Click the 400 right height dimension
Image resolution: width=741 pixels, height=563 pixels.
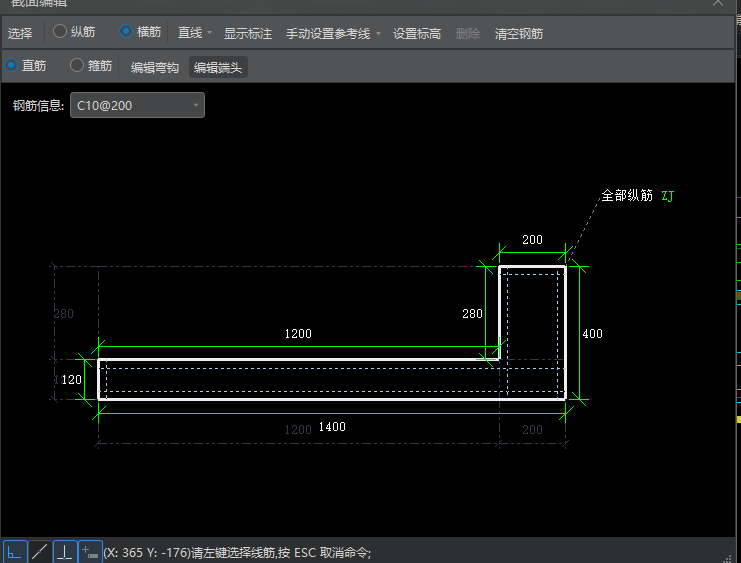pos(592,334)
